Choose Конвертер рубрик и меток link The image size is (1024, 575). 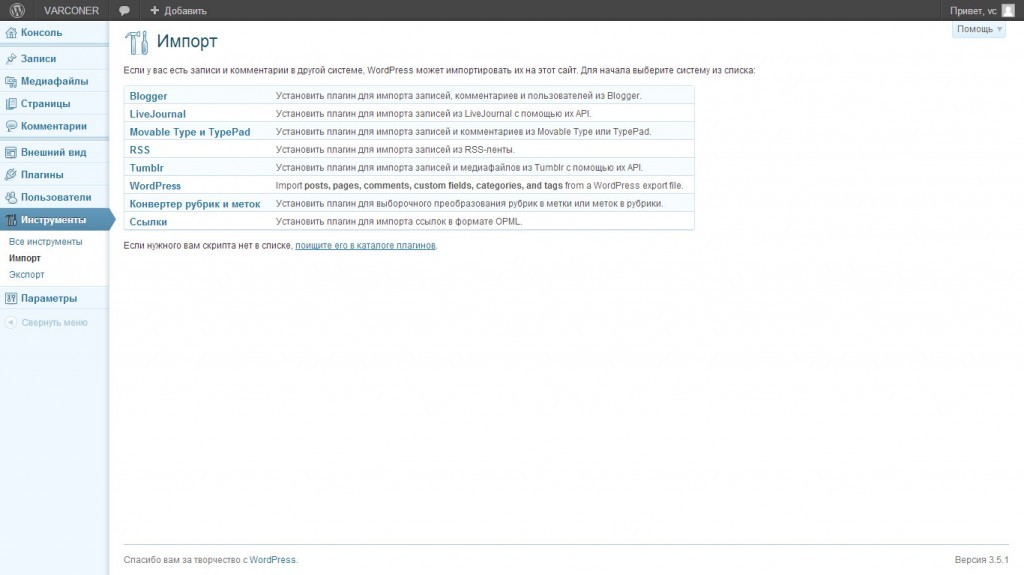(195, 204)
